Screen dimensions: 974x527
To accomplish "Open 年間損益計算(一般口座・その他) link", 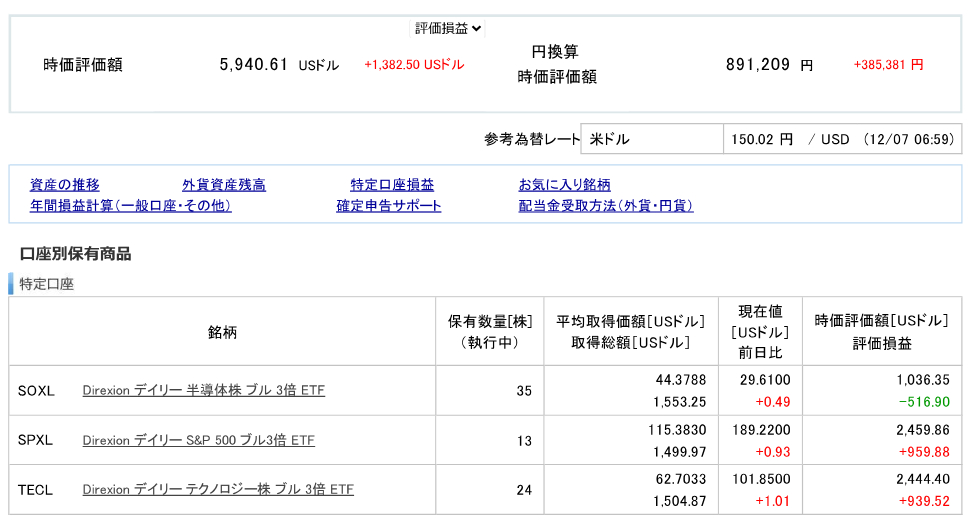I will 130,206.
